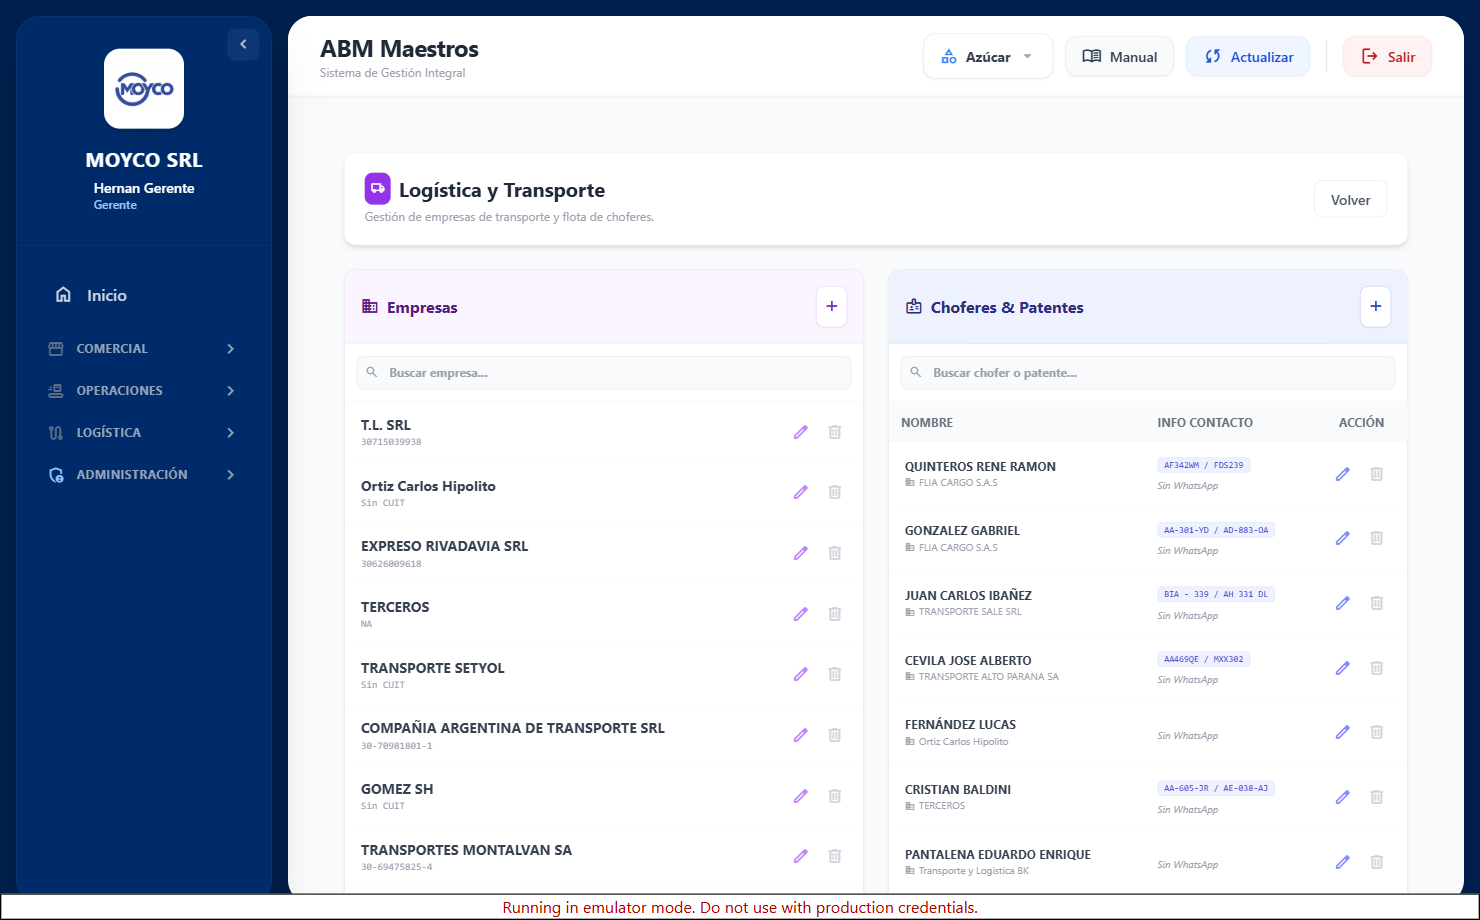The height and width of the screenshot is (920, 1480).
Task: Click the ABM Maestros page title
Action: (x=399, y=49)
